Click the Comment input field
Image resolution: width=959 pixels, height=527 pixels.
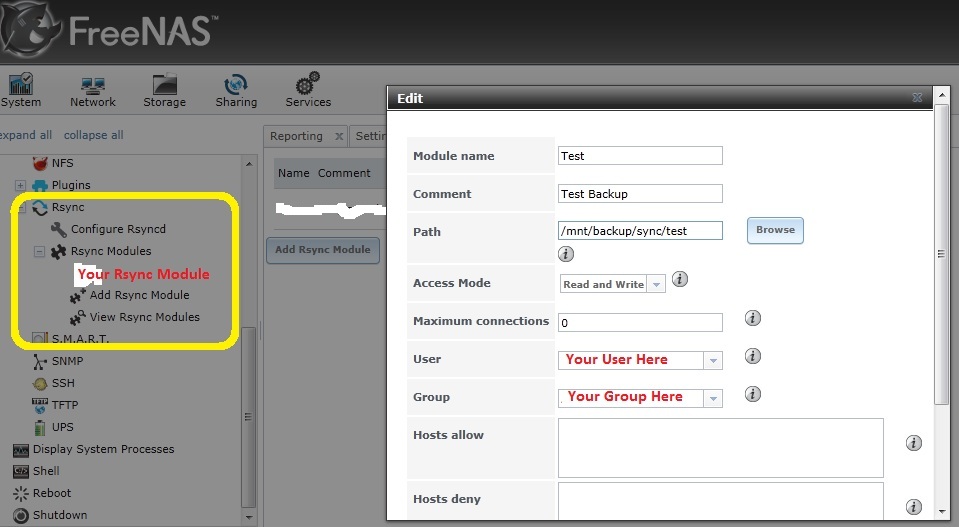tap(640, 194)
